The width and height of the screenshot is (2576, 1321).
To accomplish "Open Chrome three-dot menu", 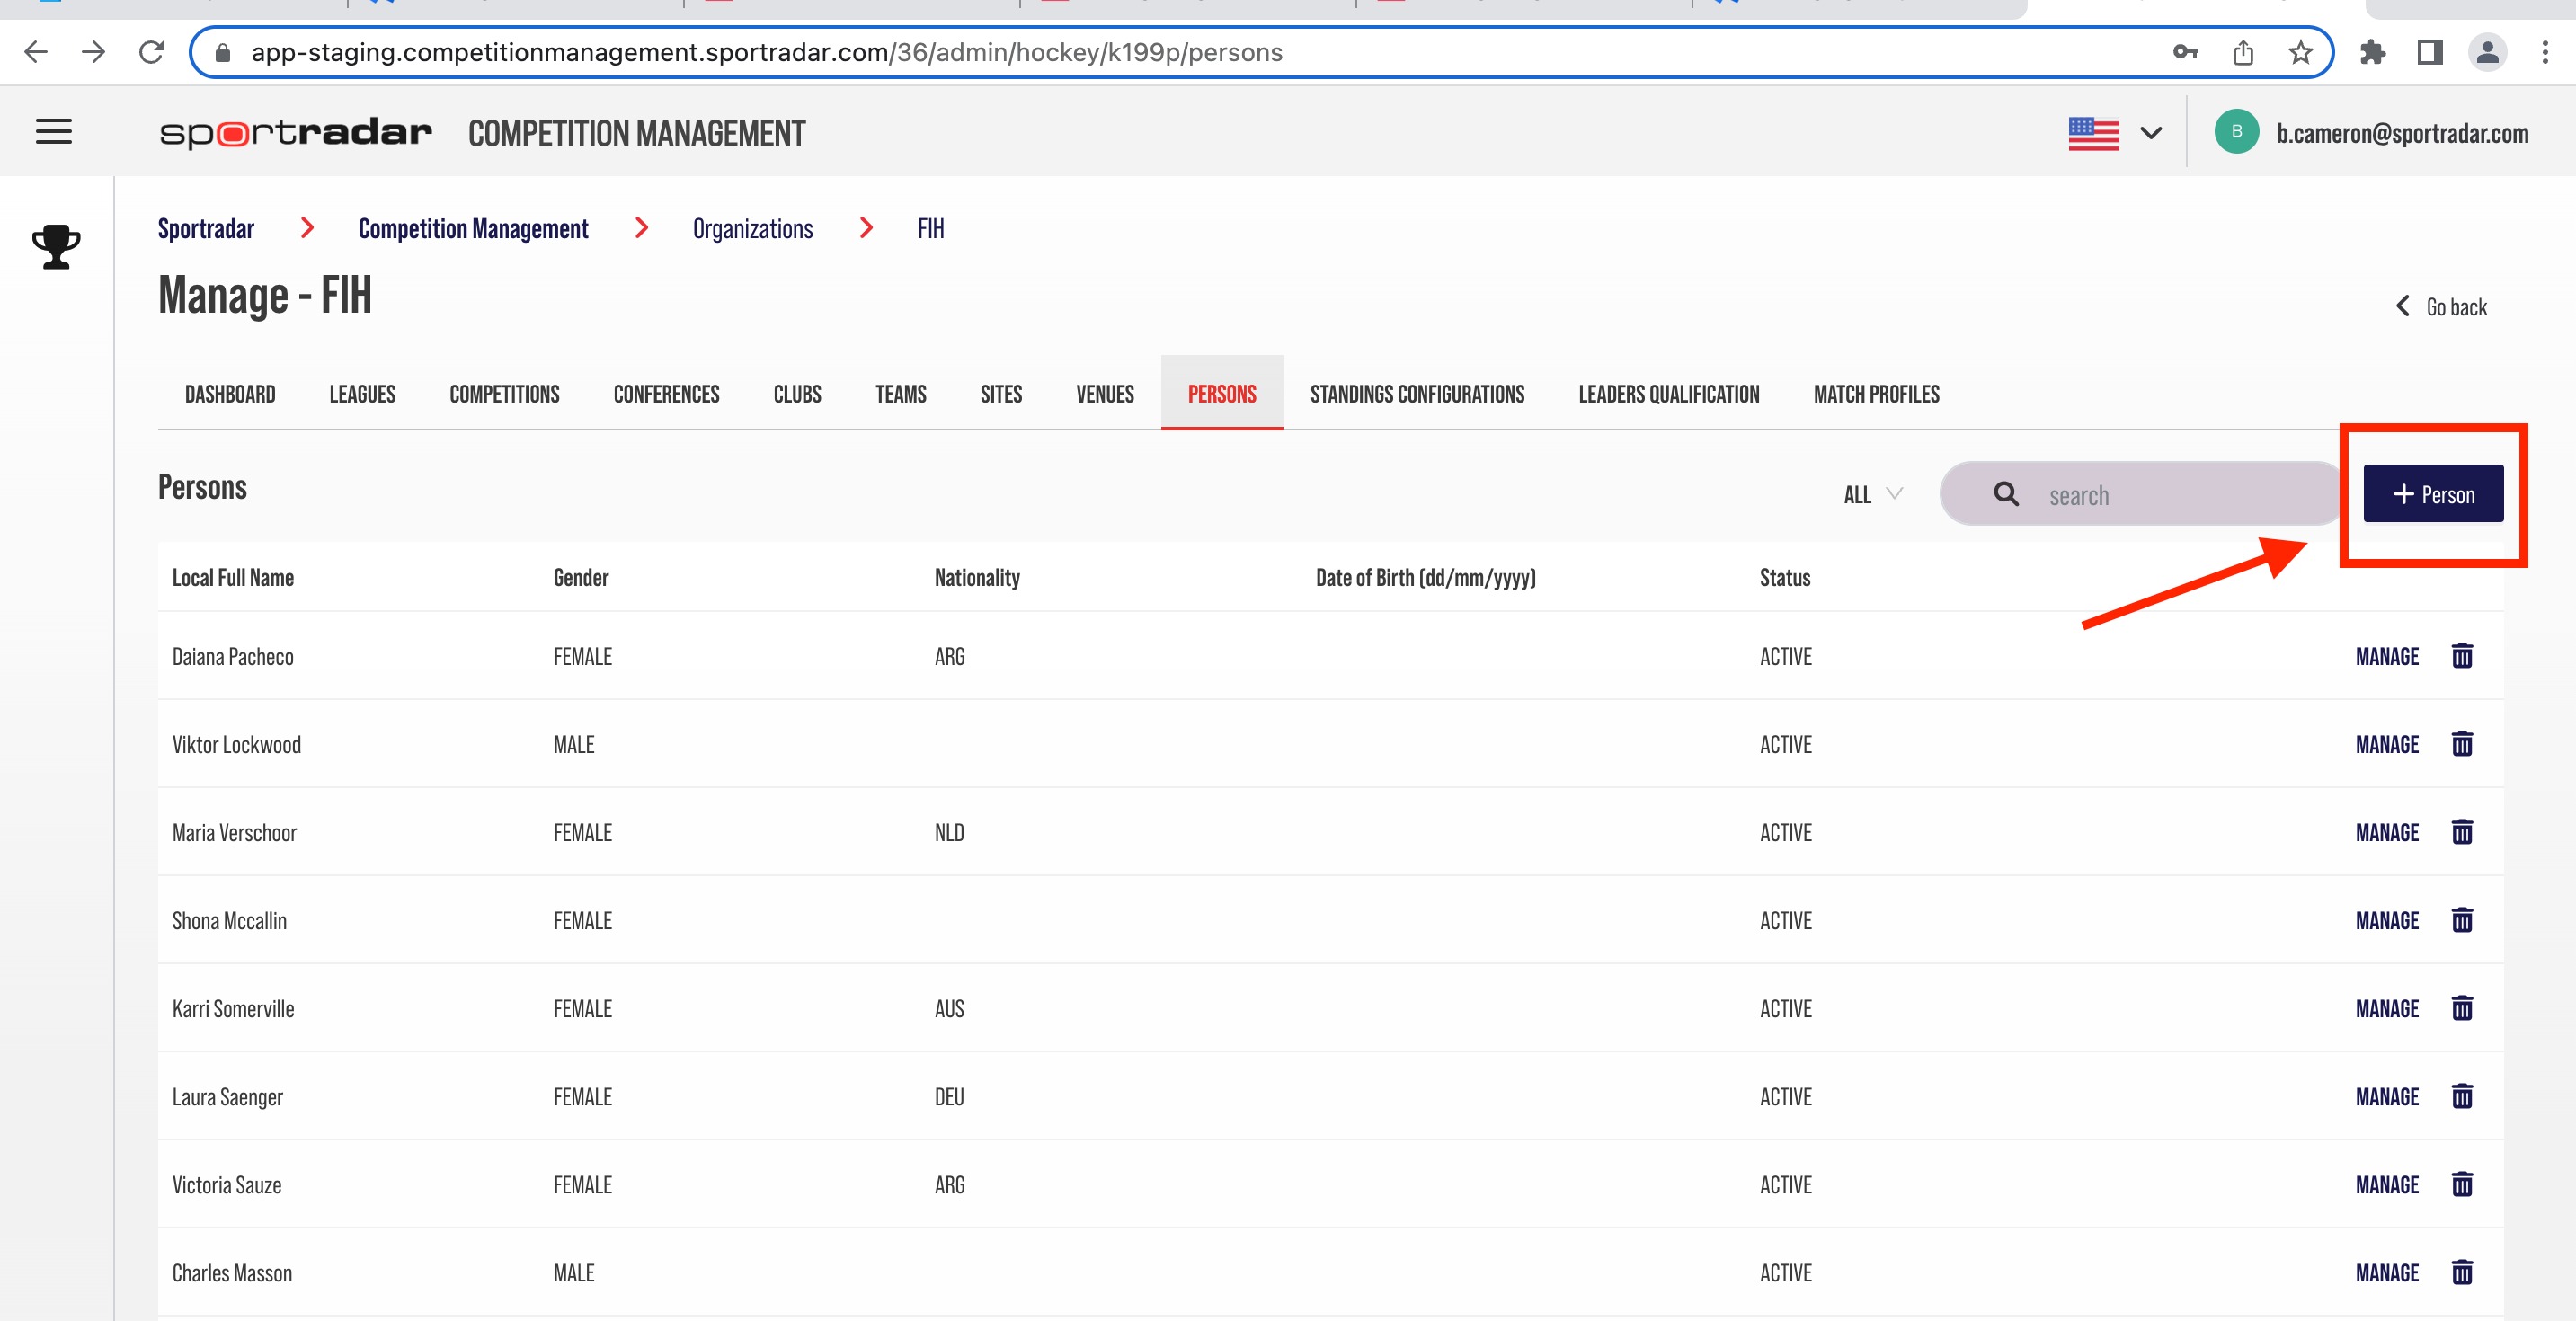I will (2545, 52).
